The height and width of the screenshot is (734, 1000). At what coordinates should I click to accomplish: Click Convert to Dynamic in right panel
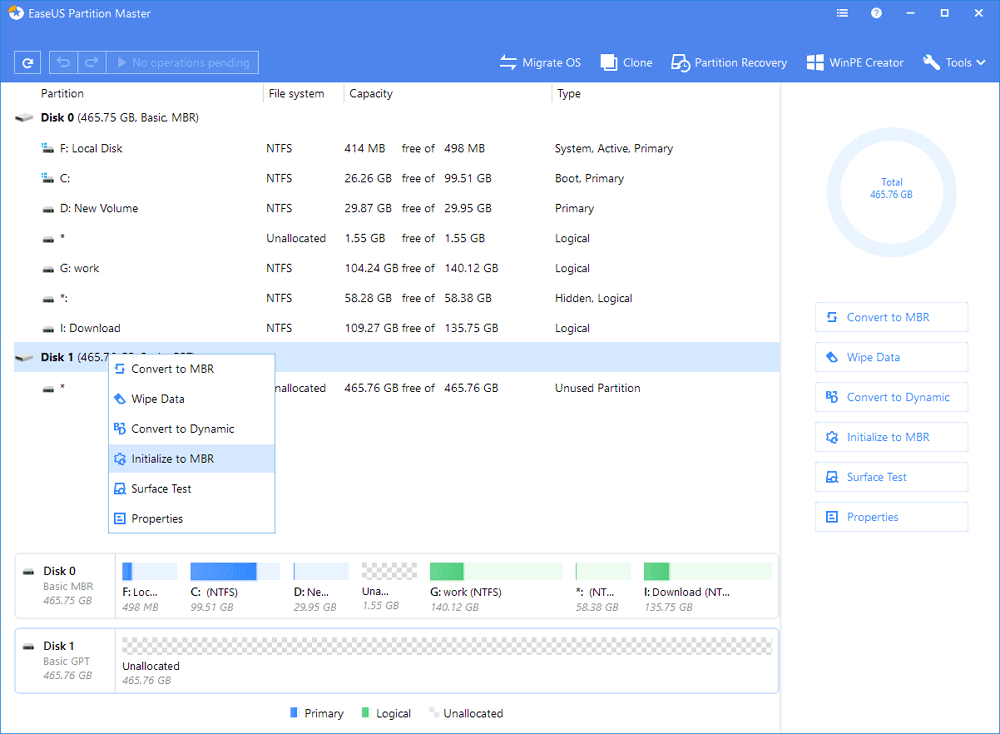(891, 397)
